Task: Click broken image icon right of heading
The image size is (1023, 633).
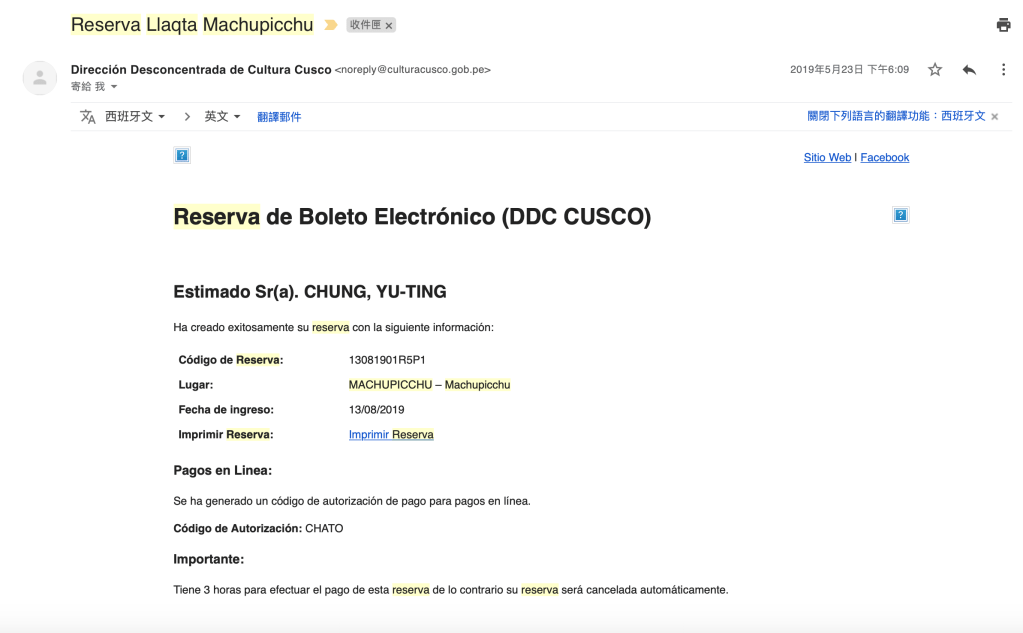Action: 900,215
